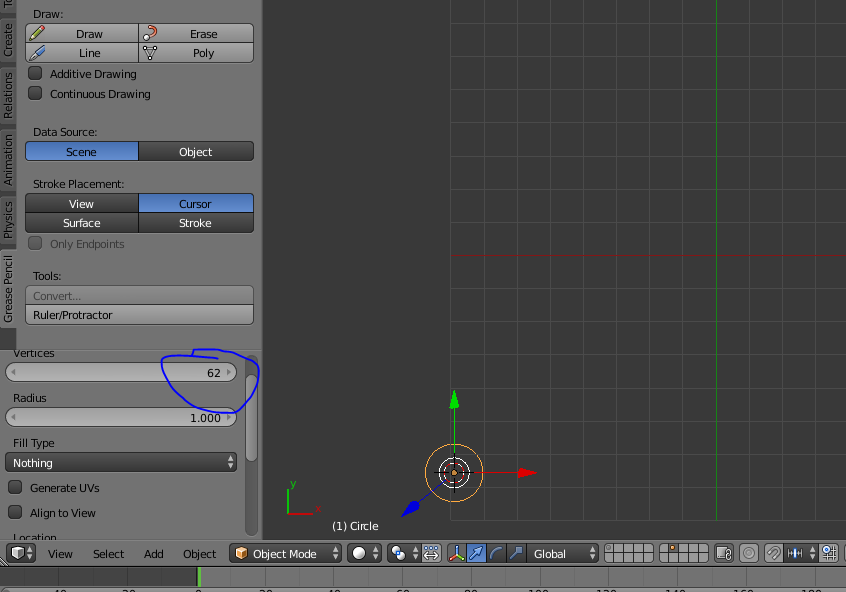The image size is (846, 592).
Task: Toggle snapping with the magnet icon
Action: click(773, 553)
